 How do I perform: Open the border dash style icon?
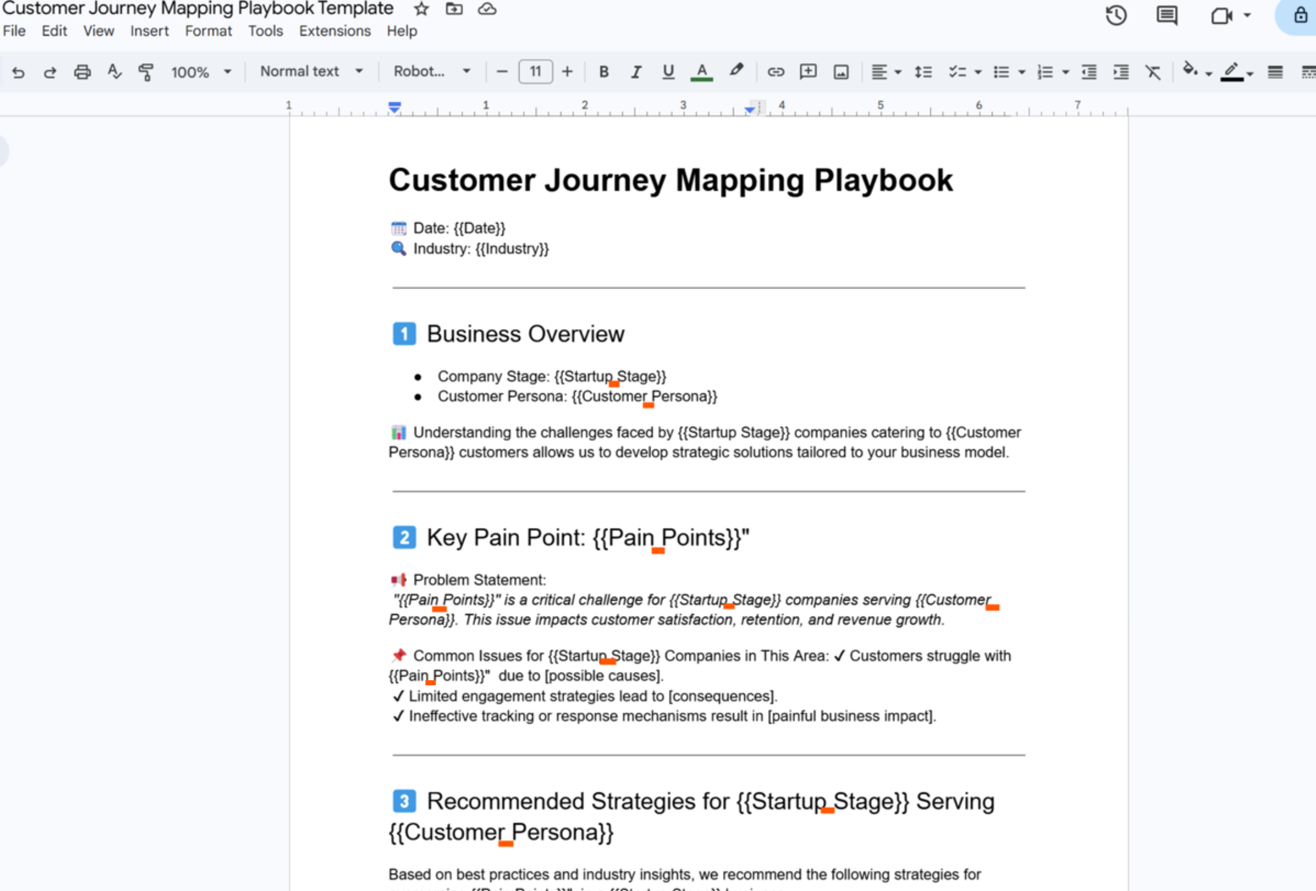[1308, 72]
